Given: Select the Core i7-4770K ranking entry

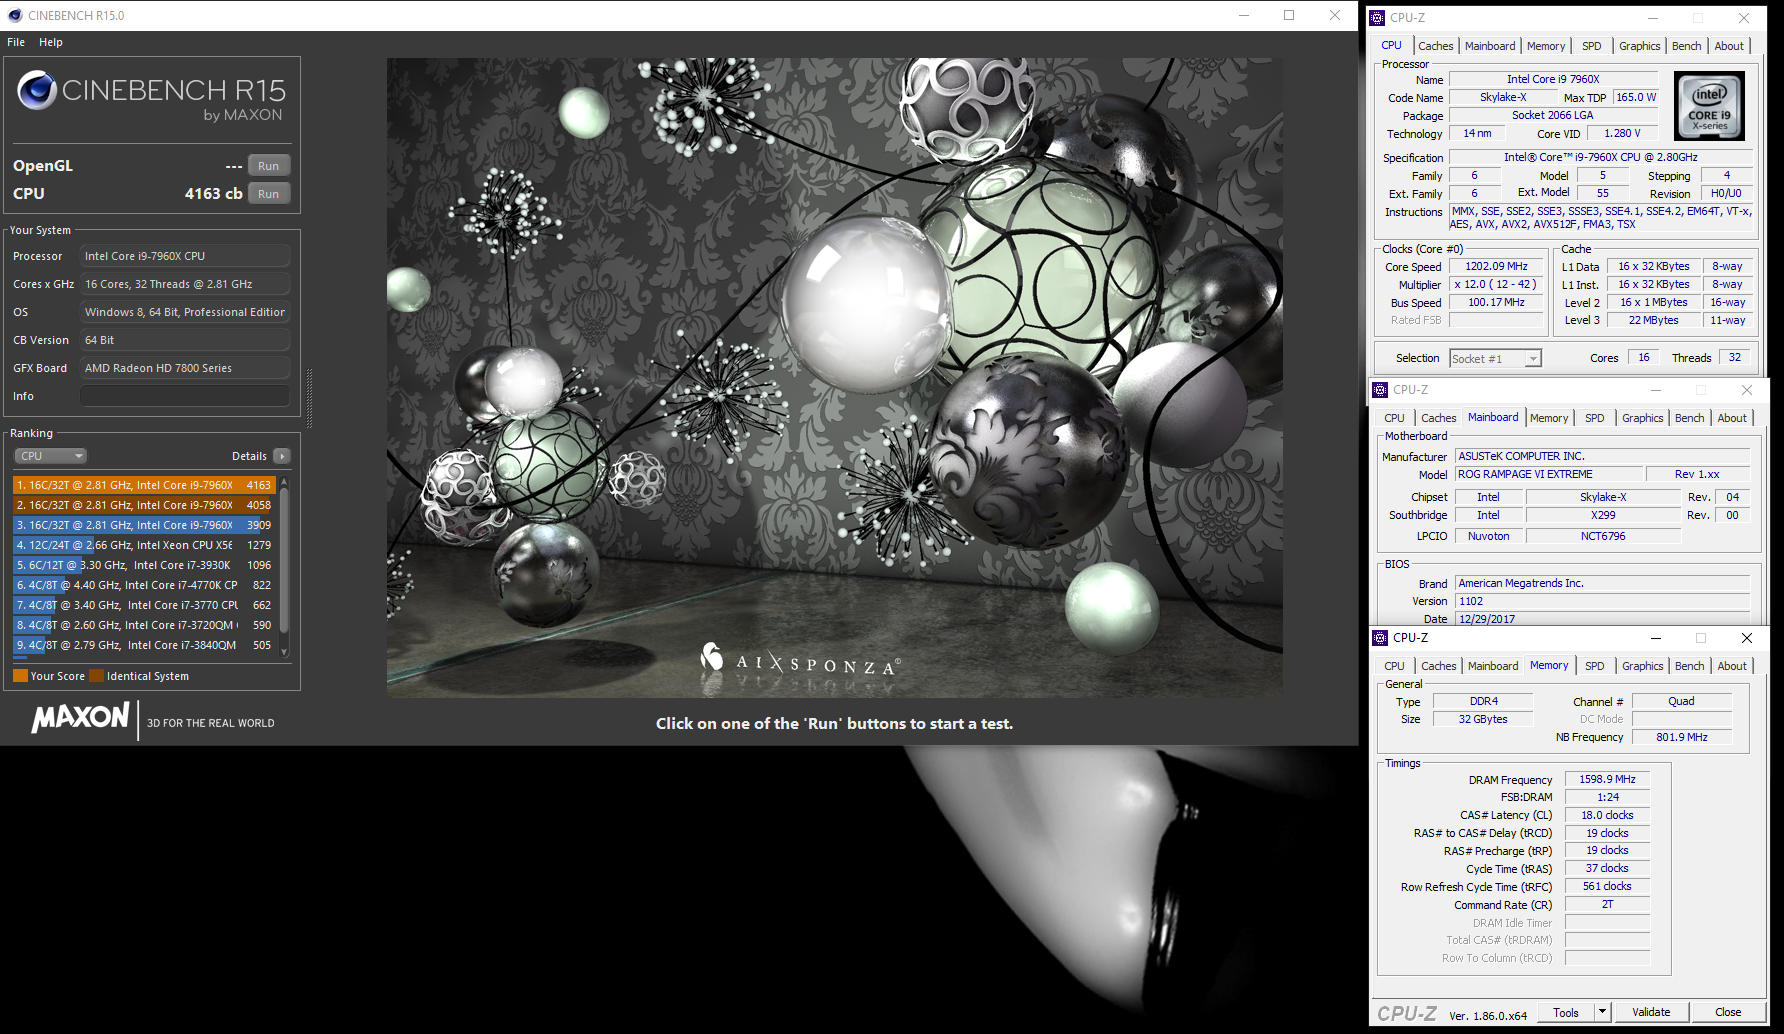Looking at the screenshot, I should 144,585.
